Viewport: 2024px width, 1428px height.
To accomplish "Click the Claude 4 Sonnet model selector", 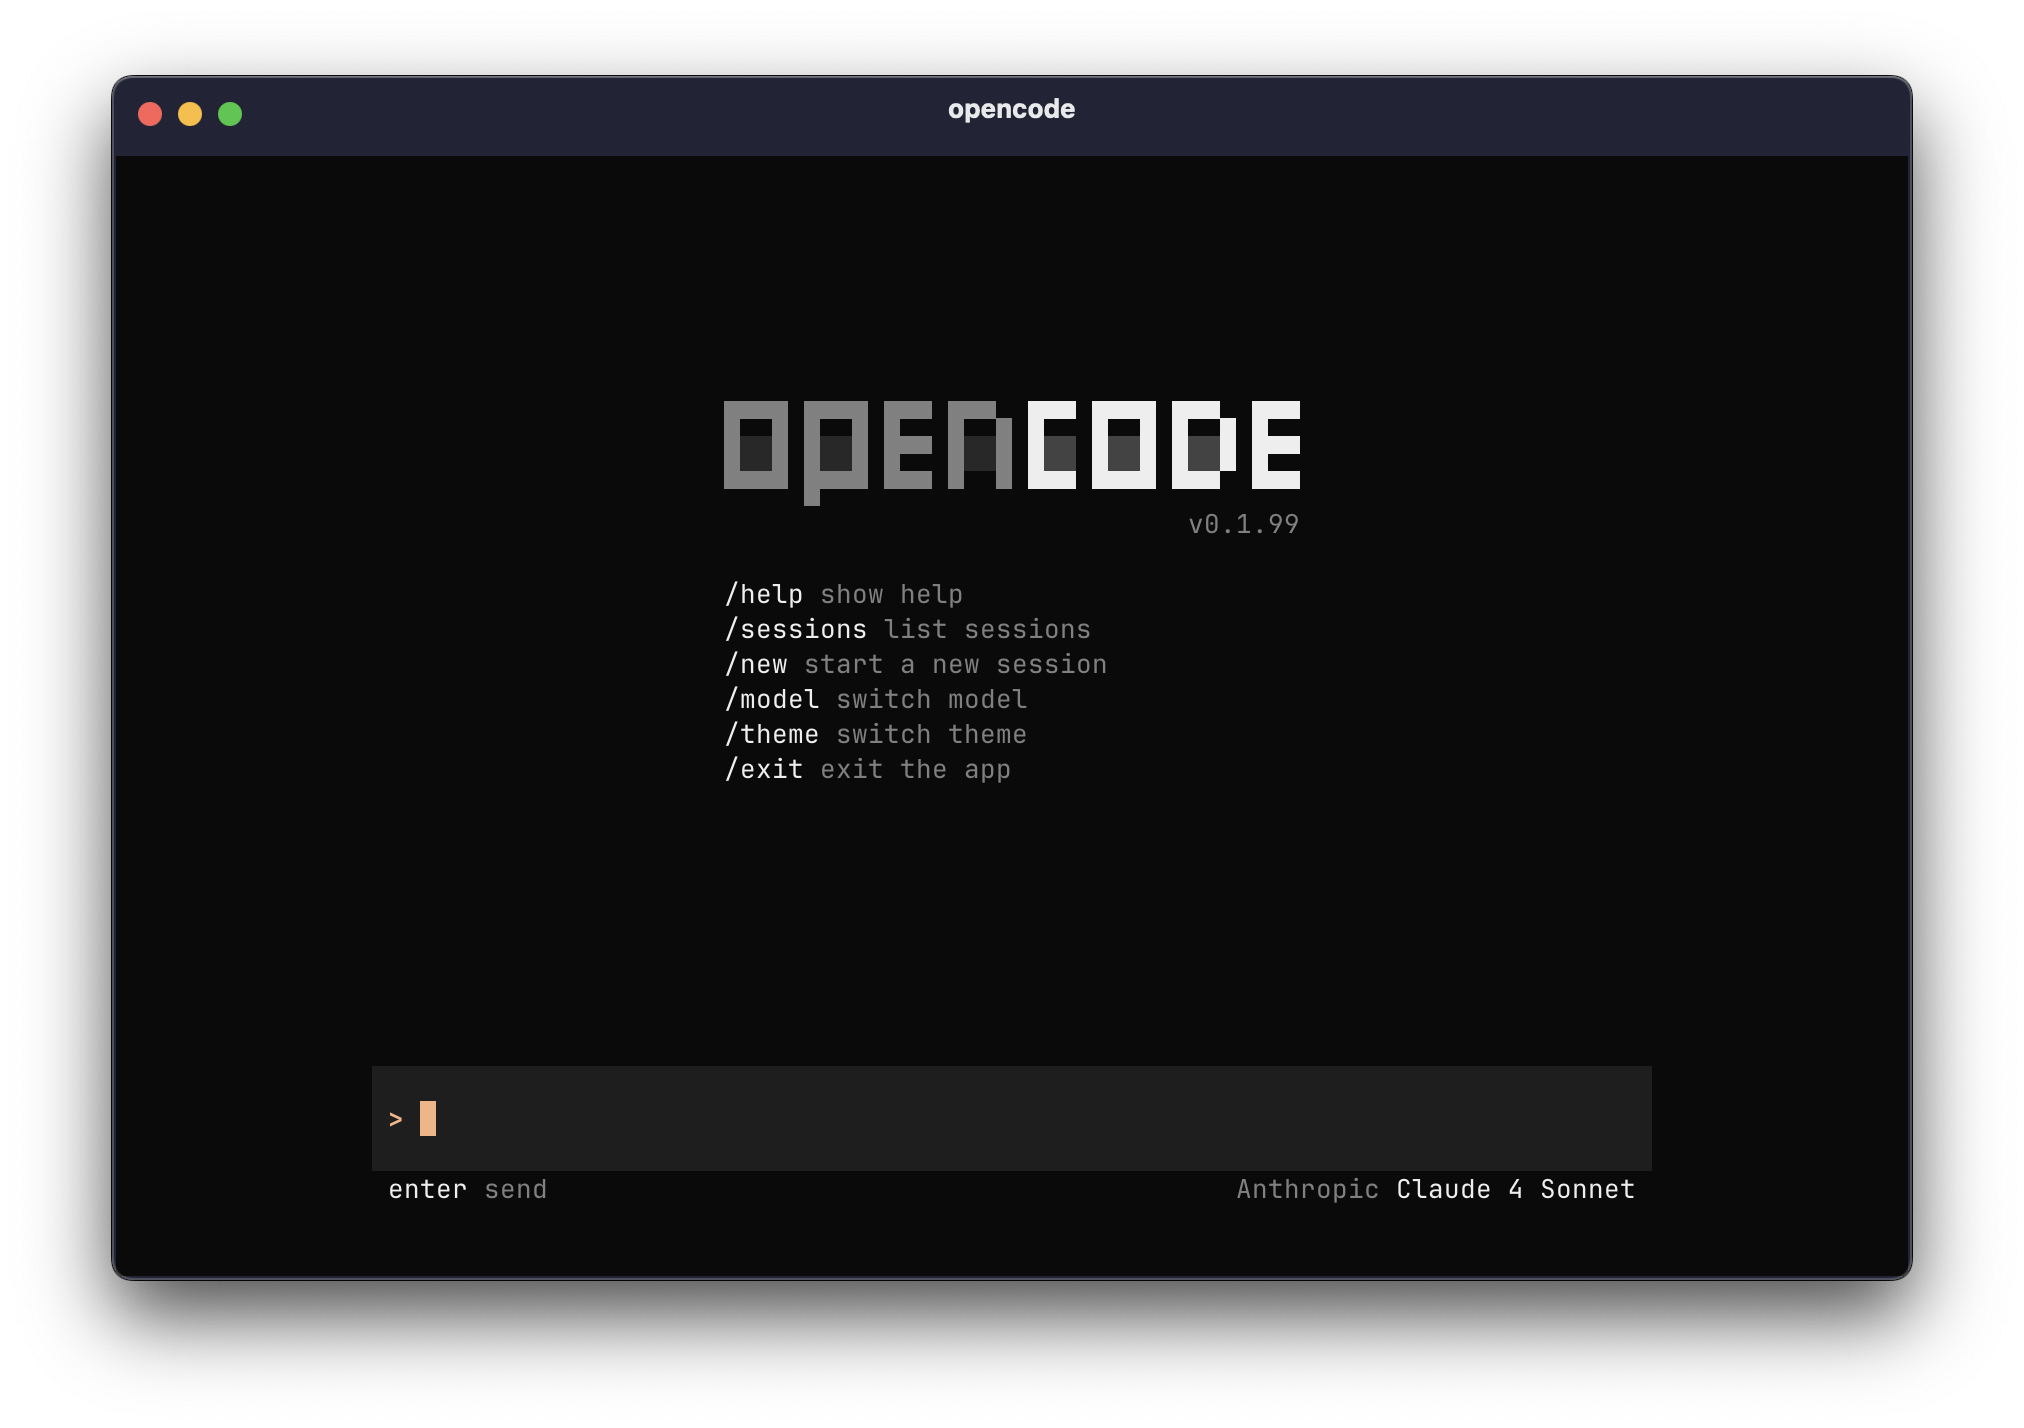I will tap(1515, 1189).
